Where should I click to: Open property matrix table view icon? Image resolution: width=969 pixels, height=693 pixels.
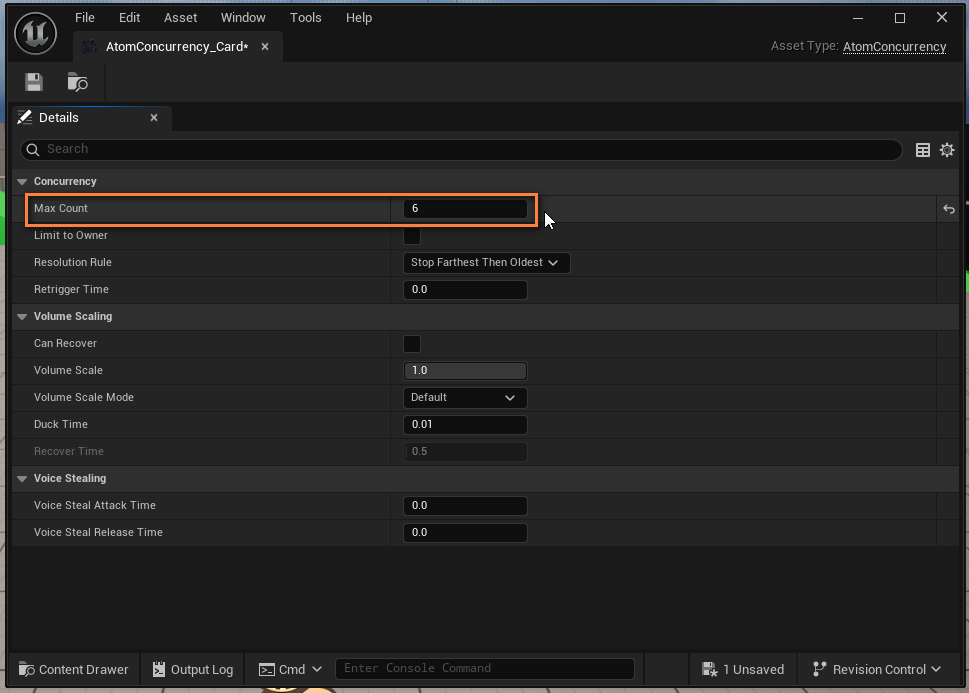tap(923, 150)
